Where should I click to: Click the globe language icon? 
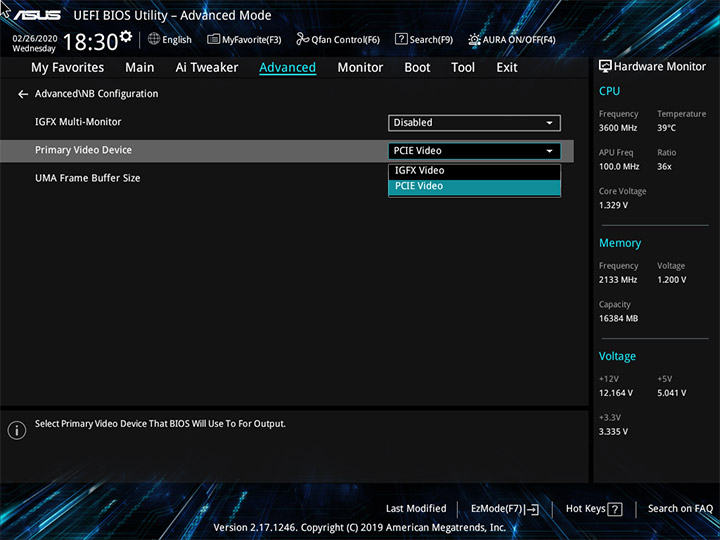[x=154, y=39]
